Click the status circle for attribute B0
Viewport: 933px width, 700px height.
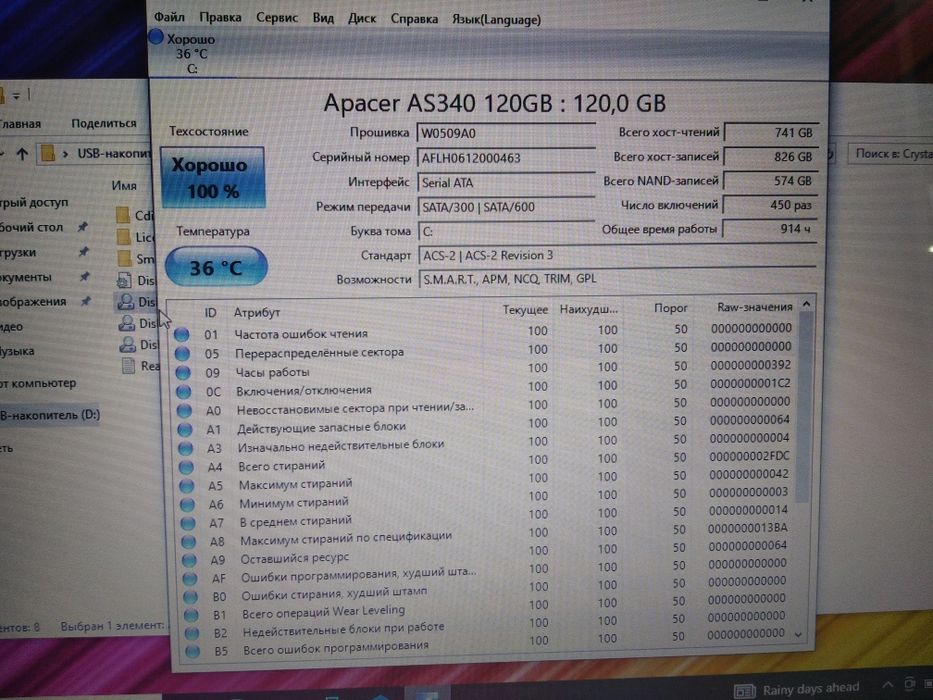point(190,596)
